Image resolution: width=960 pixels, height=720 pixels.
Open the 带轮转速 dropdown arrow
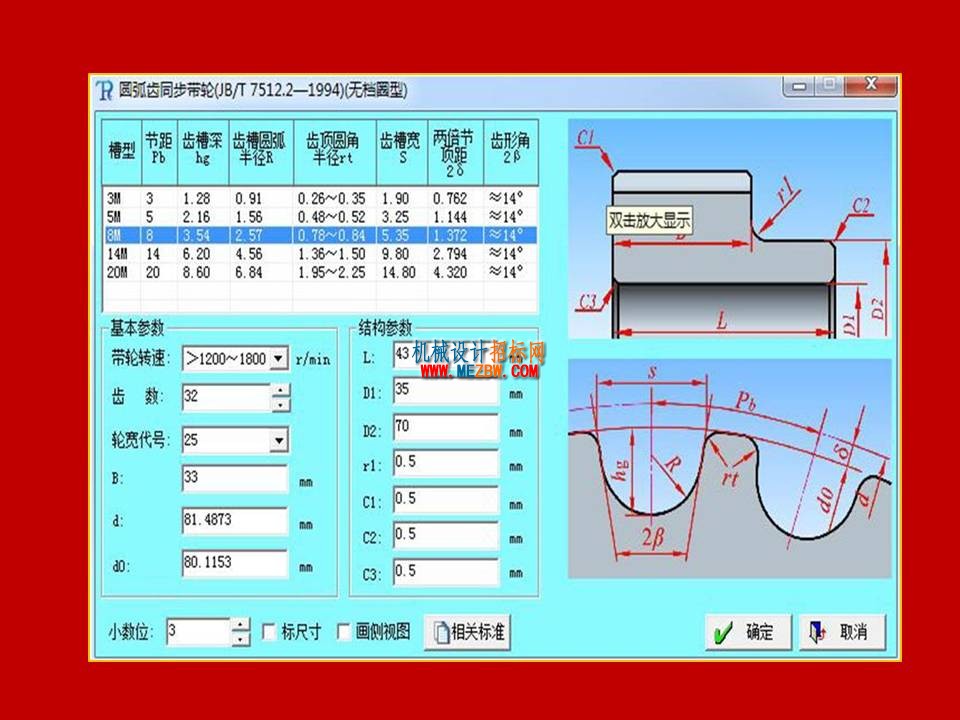(279, 358)
